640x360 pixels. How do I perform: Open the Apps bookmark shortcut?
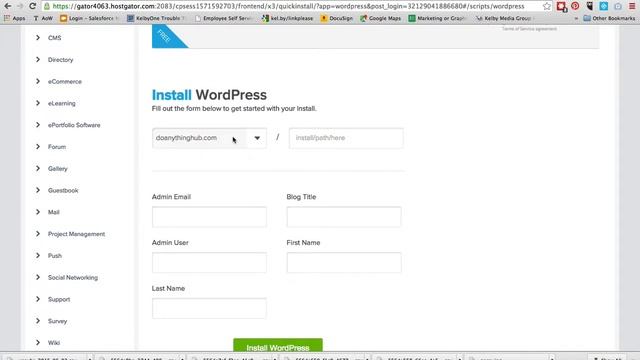[15, 18]
